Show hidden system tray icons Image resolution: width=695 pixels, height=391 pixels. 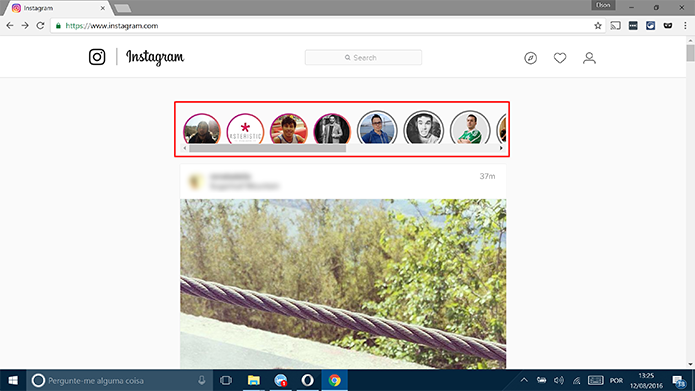[x=524, y=380]
